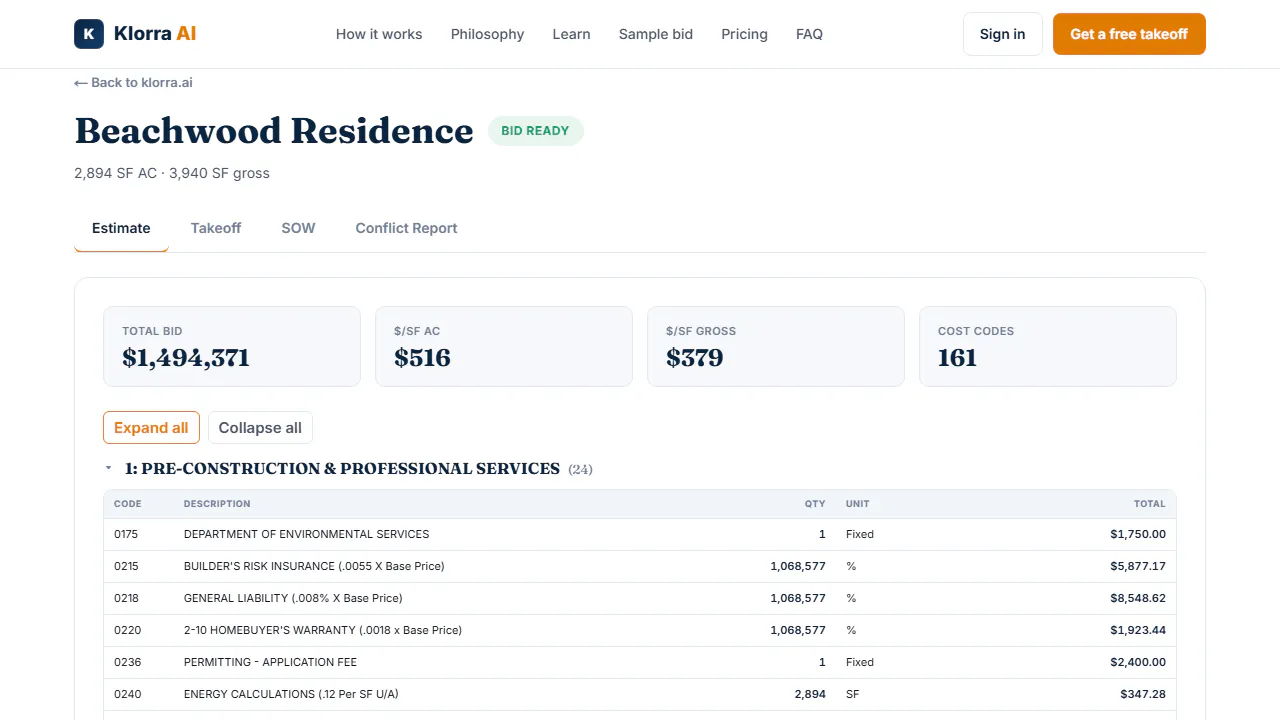The height and width of the screenshot is (720, 1280).
Task: Click the Pre-Construction & Professional Services heading
Action: point(342,468)
